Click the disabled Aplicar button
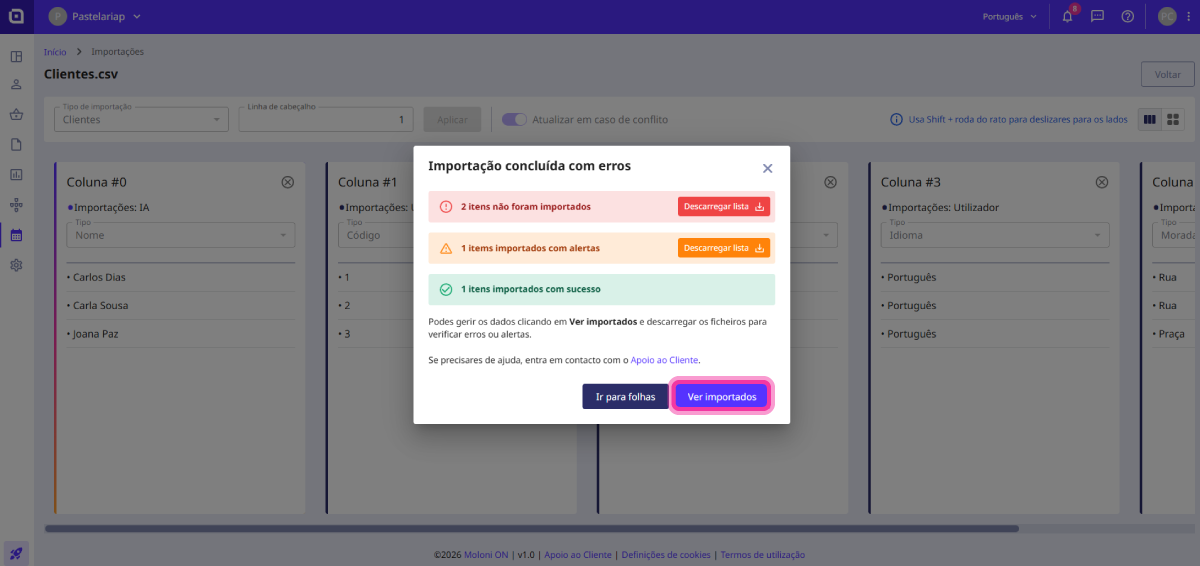The image size is (1200, 566). point(452,119)
